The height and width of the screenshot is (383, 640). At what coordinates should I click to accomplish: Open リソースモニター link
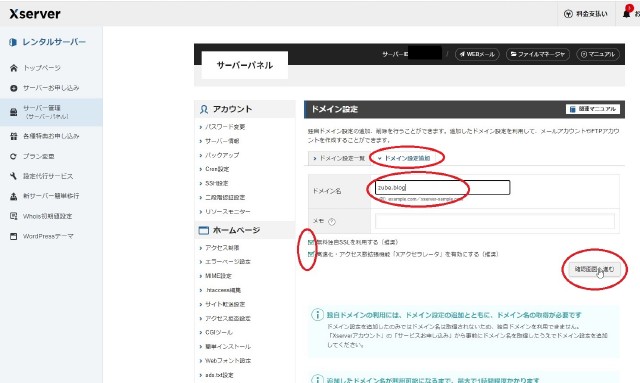click(228, 212)
